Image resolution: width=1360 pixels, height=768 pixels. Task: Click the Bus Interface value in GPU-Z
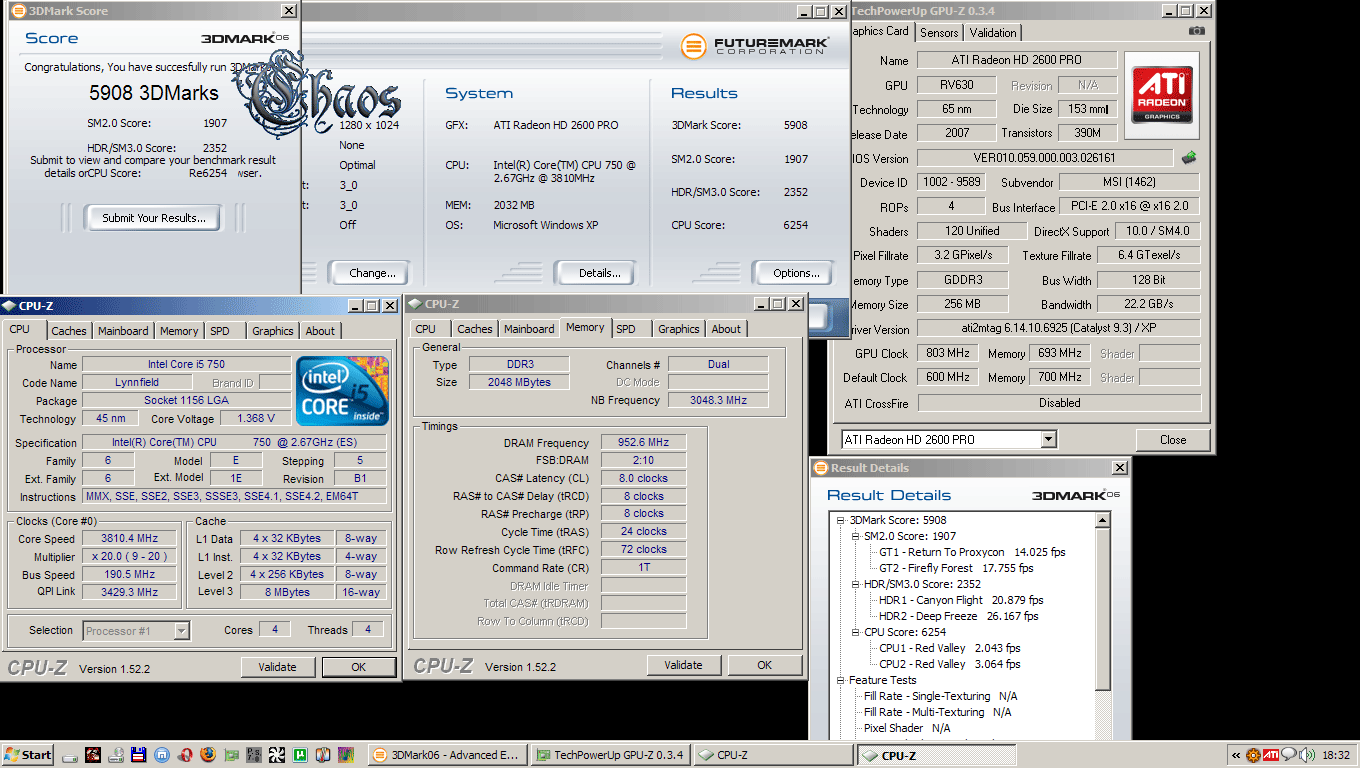pyautogui.click(x=1130, y=207)
